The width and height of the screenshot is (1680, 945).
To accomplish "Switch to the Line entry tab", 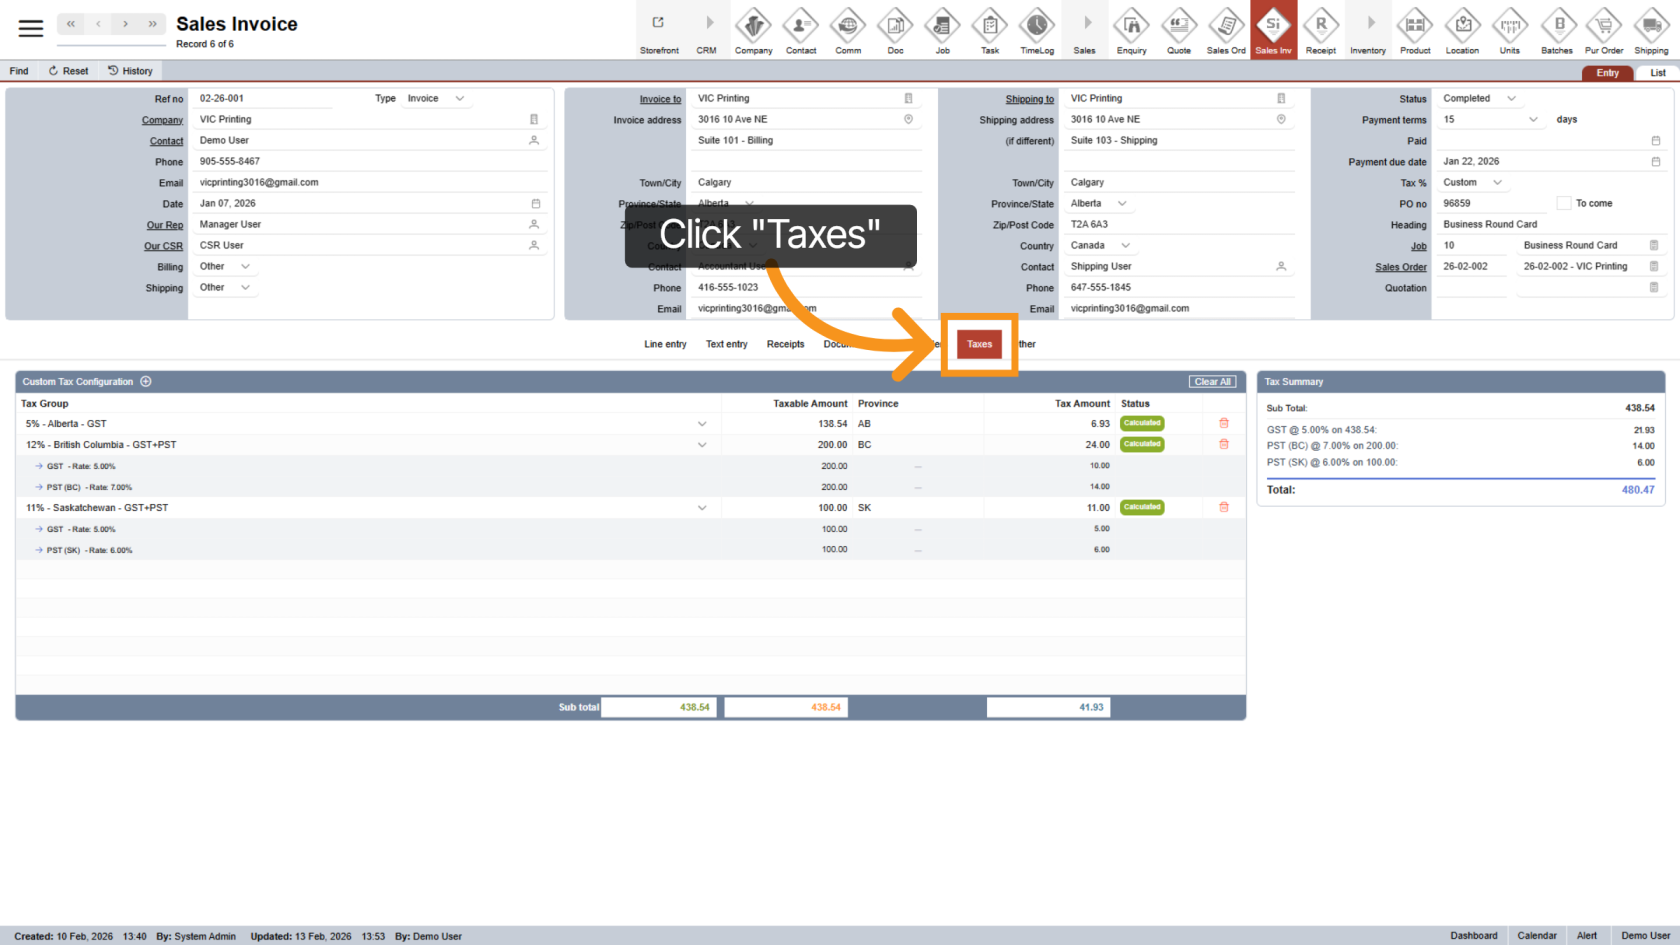I will click(665, 344).
